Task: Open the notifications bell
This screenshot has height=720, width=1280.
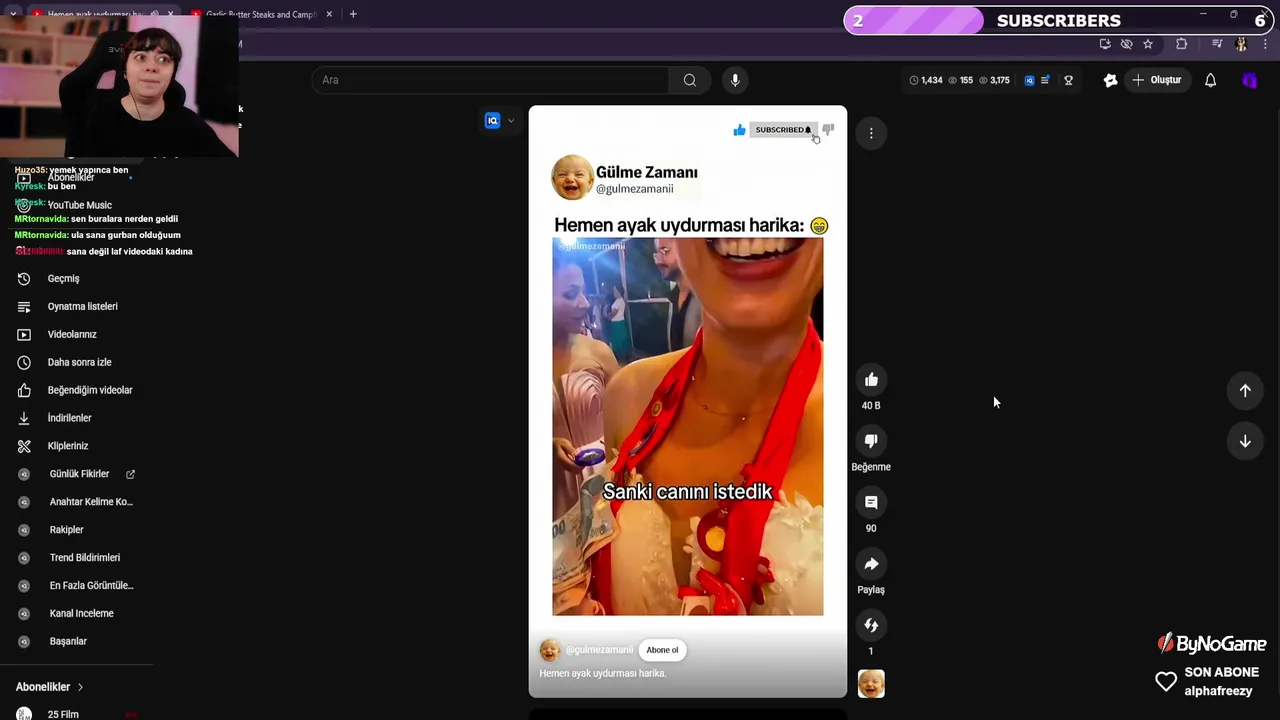Action: 1210,80
